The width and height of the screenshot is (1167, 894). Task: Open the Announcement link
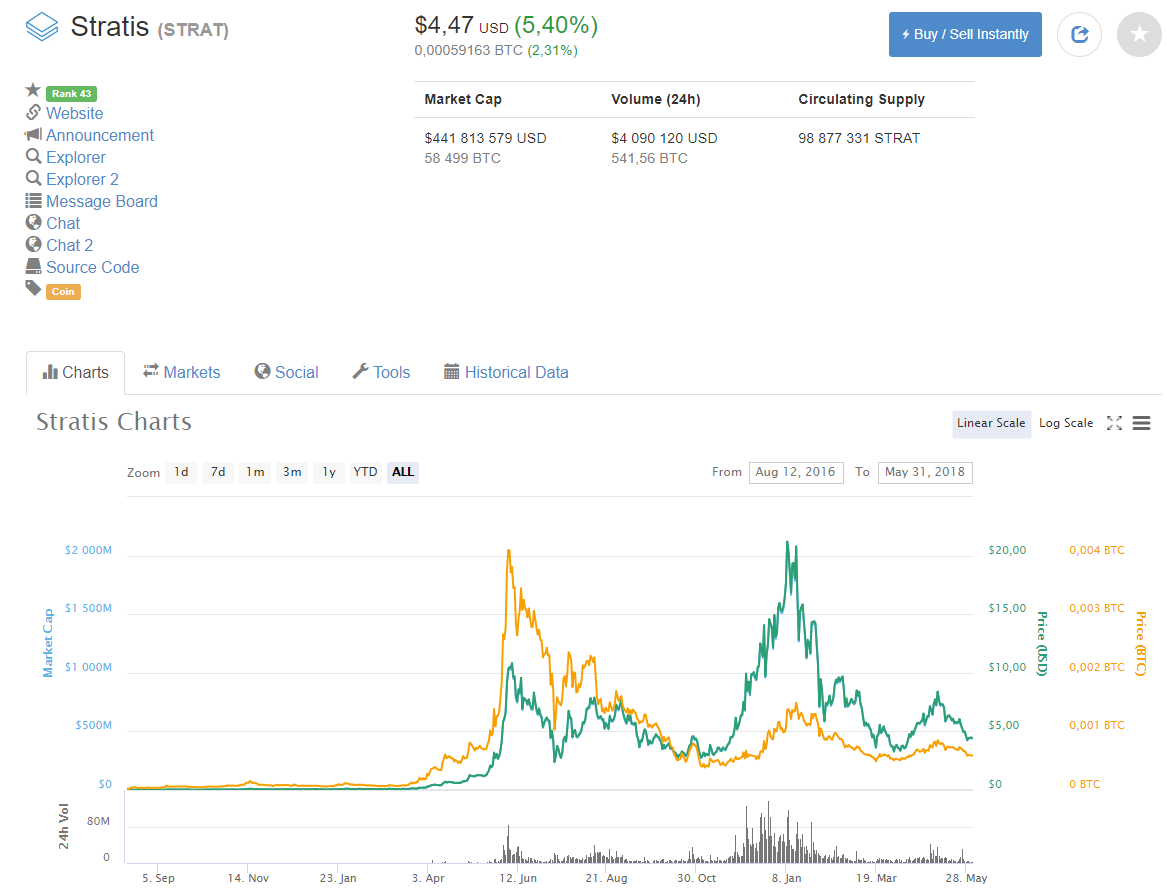pos(100,135)
